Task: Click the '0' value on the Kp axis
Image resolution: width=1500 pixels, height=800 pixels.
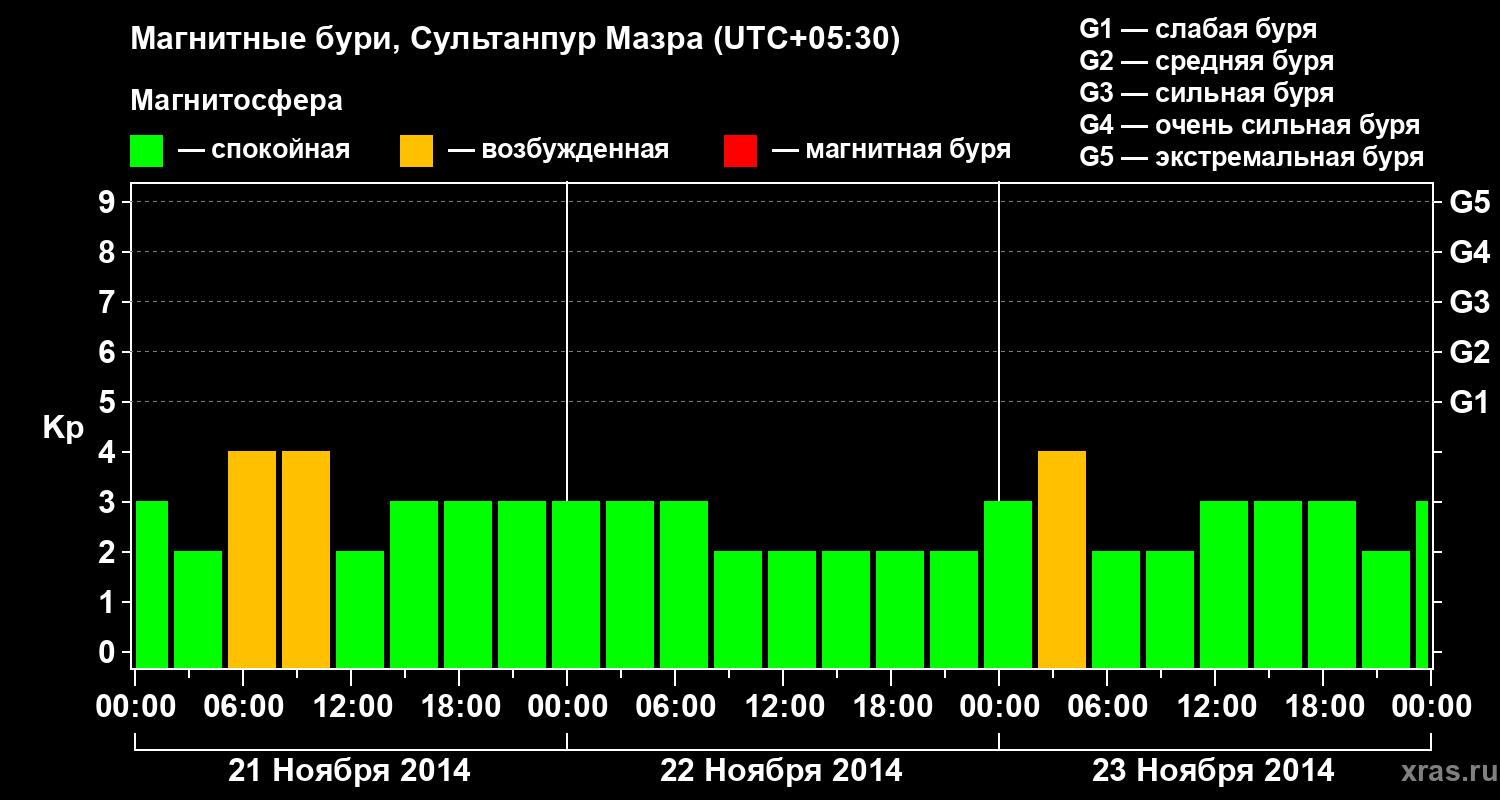Action: point(108,653)
